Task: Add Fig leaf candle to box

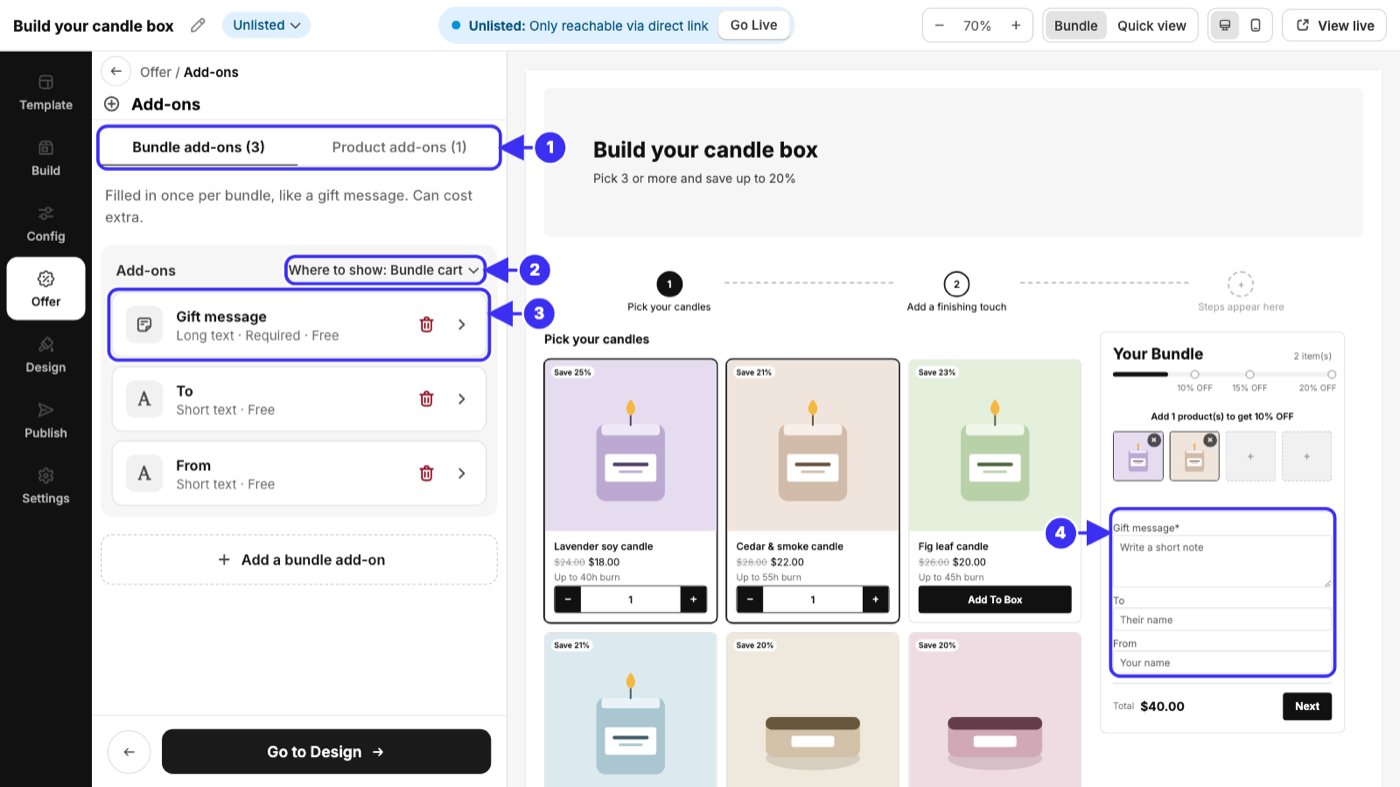Action: pos(995,600)
